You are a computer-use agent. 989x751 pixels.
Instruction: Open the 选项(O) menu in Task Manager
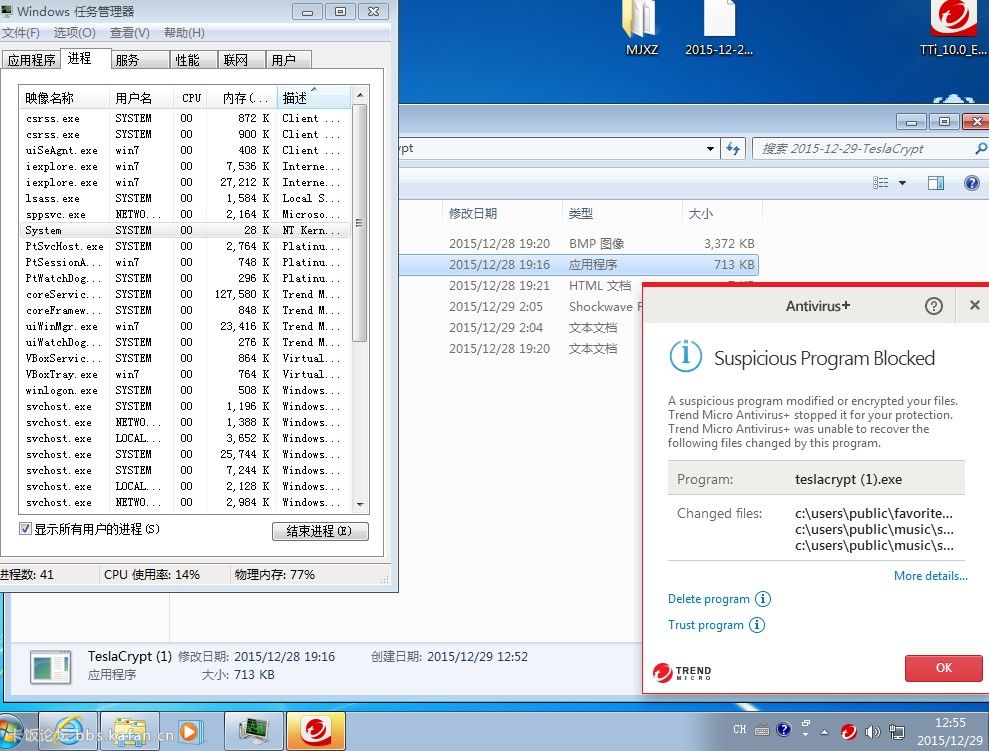pos(74,33)
